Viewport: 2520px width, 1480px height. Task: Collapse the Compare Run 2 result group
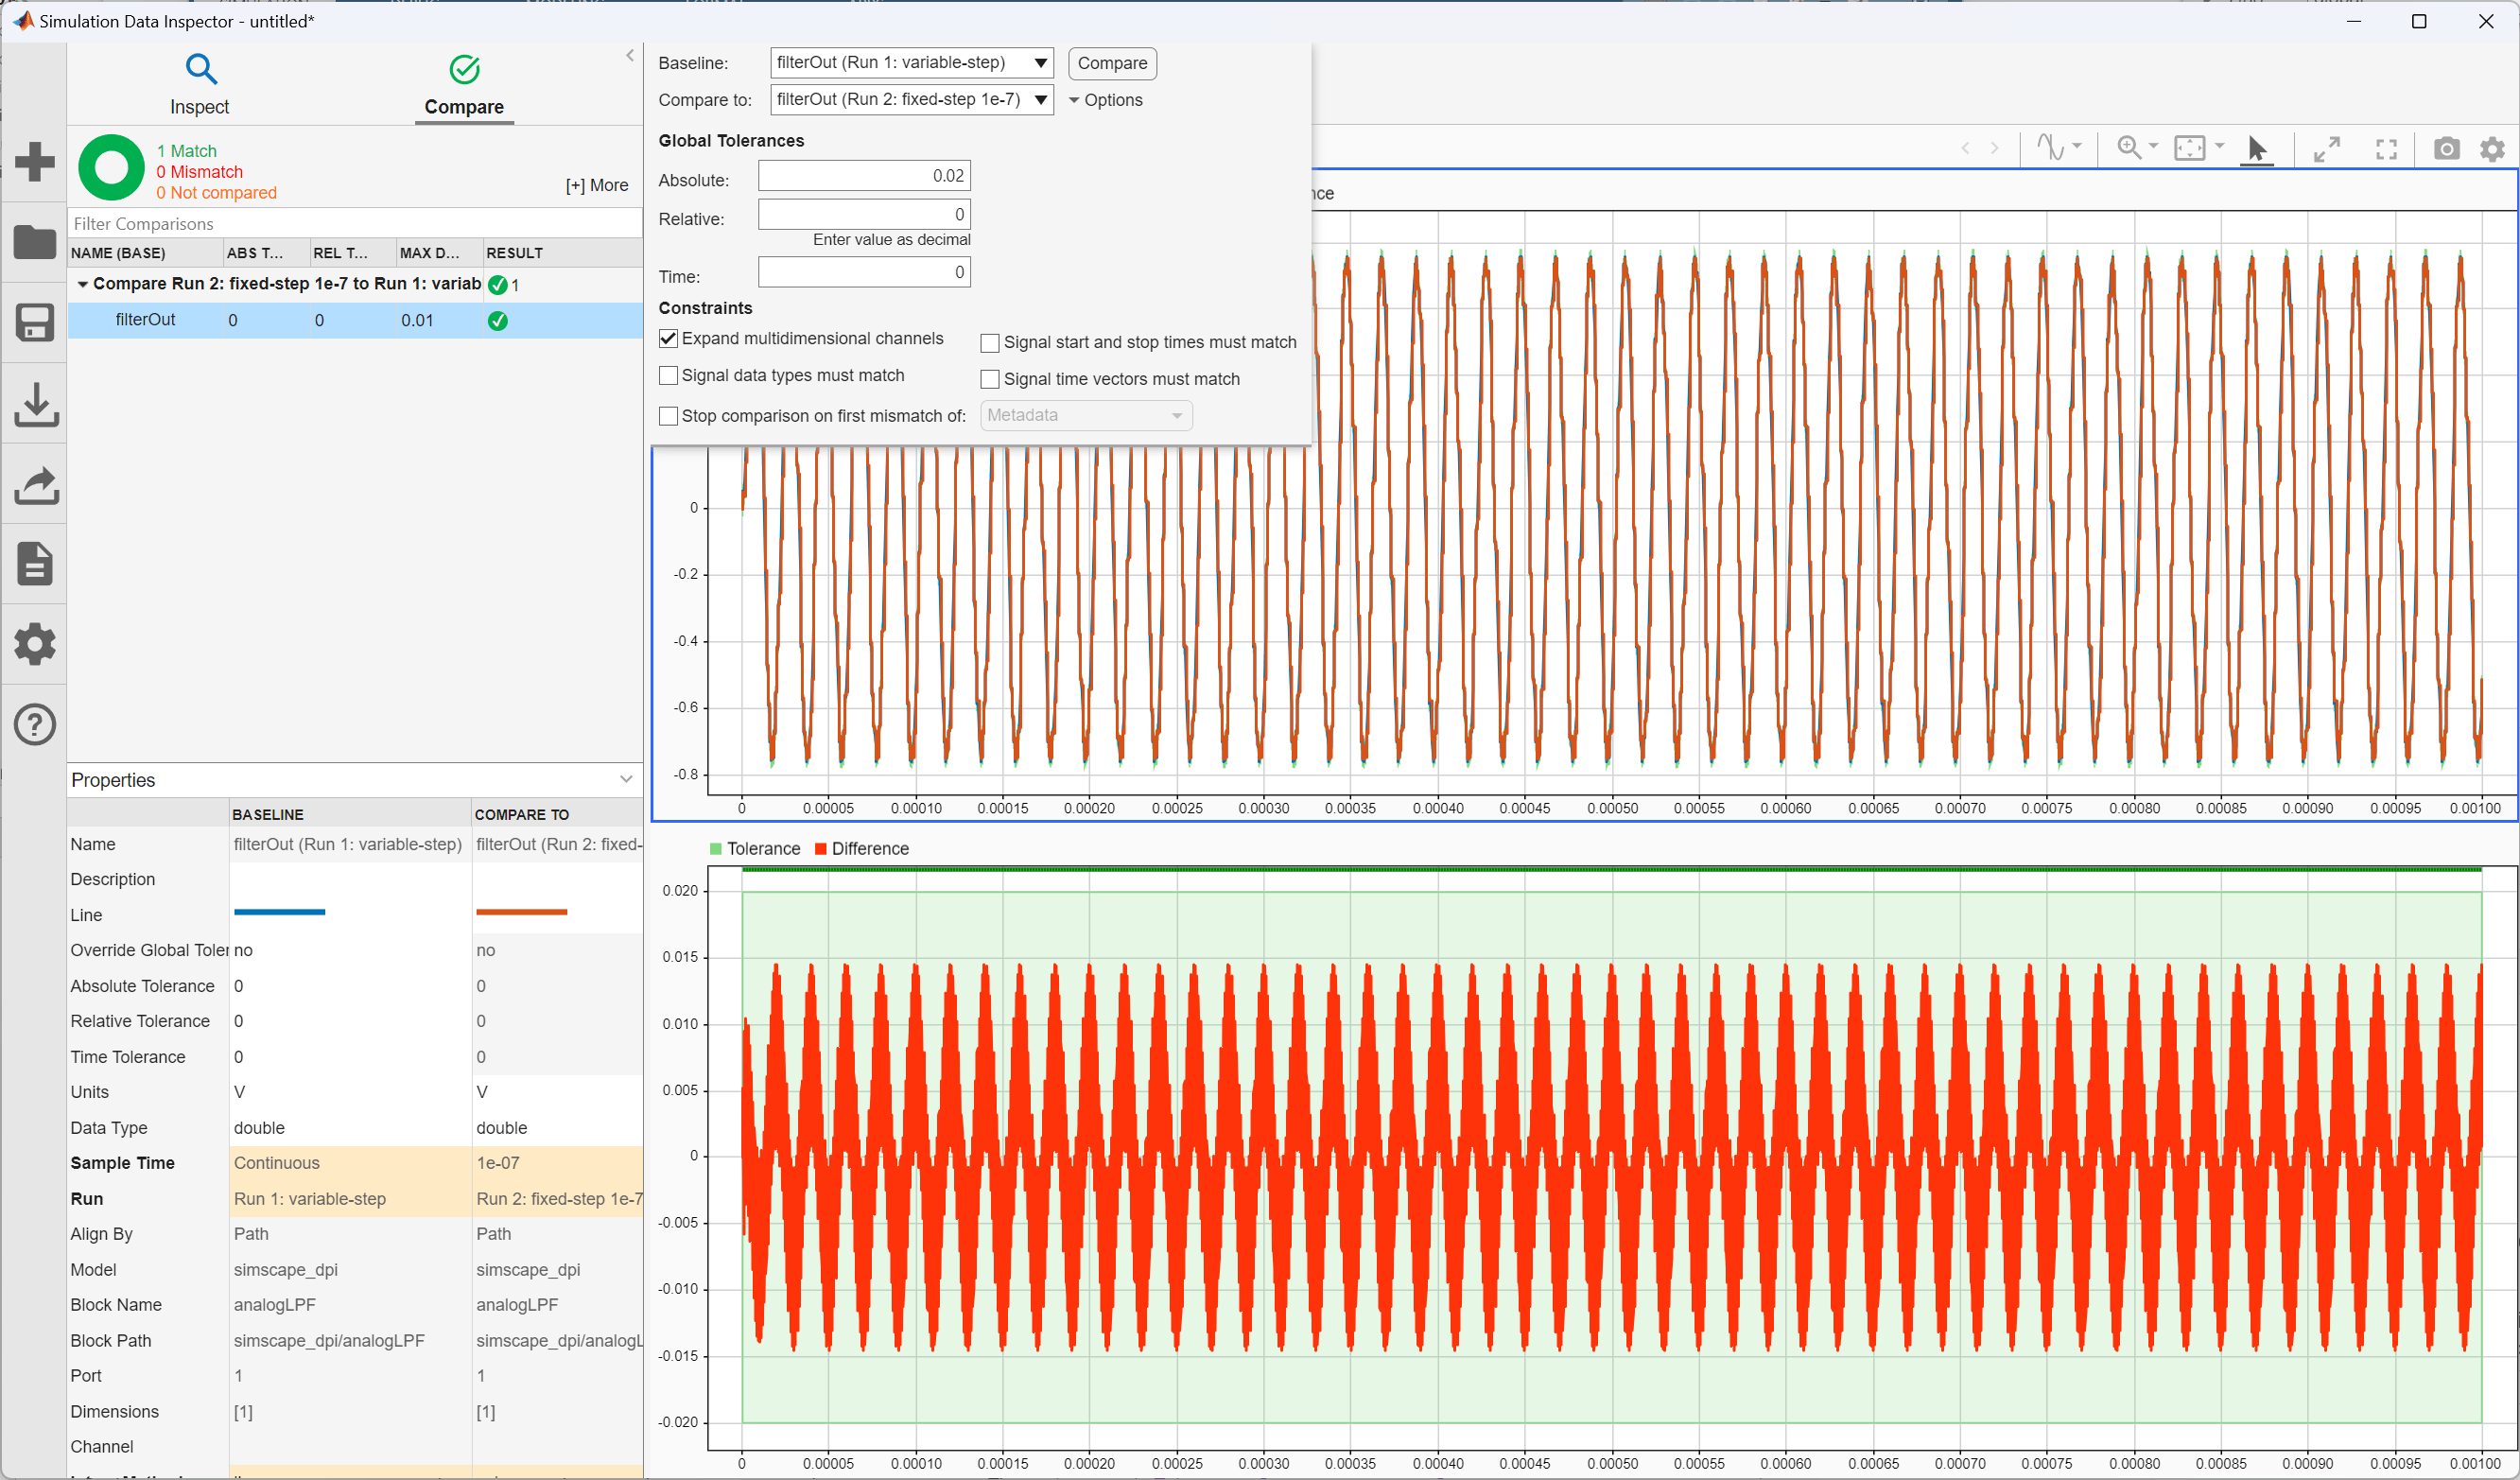pos(85,284)
